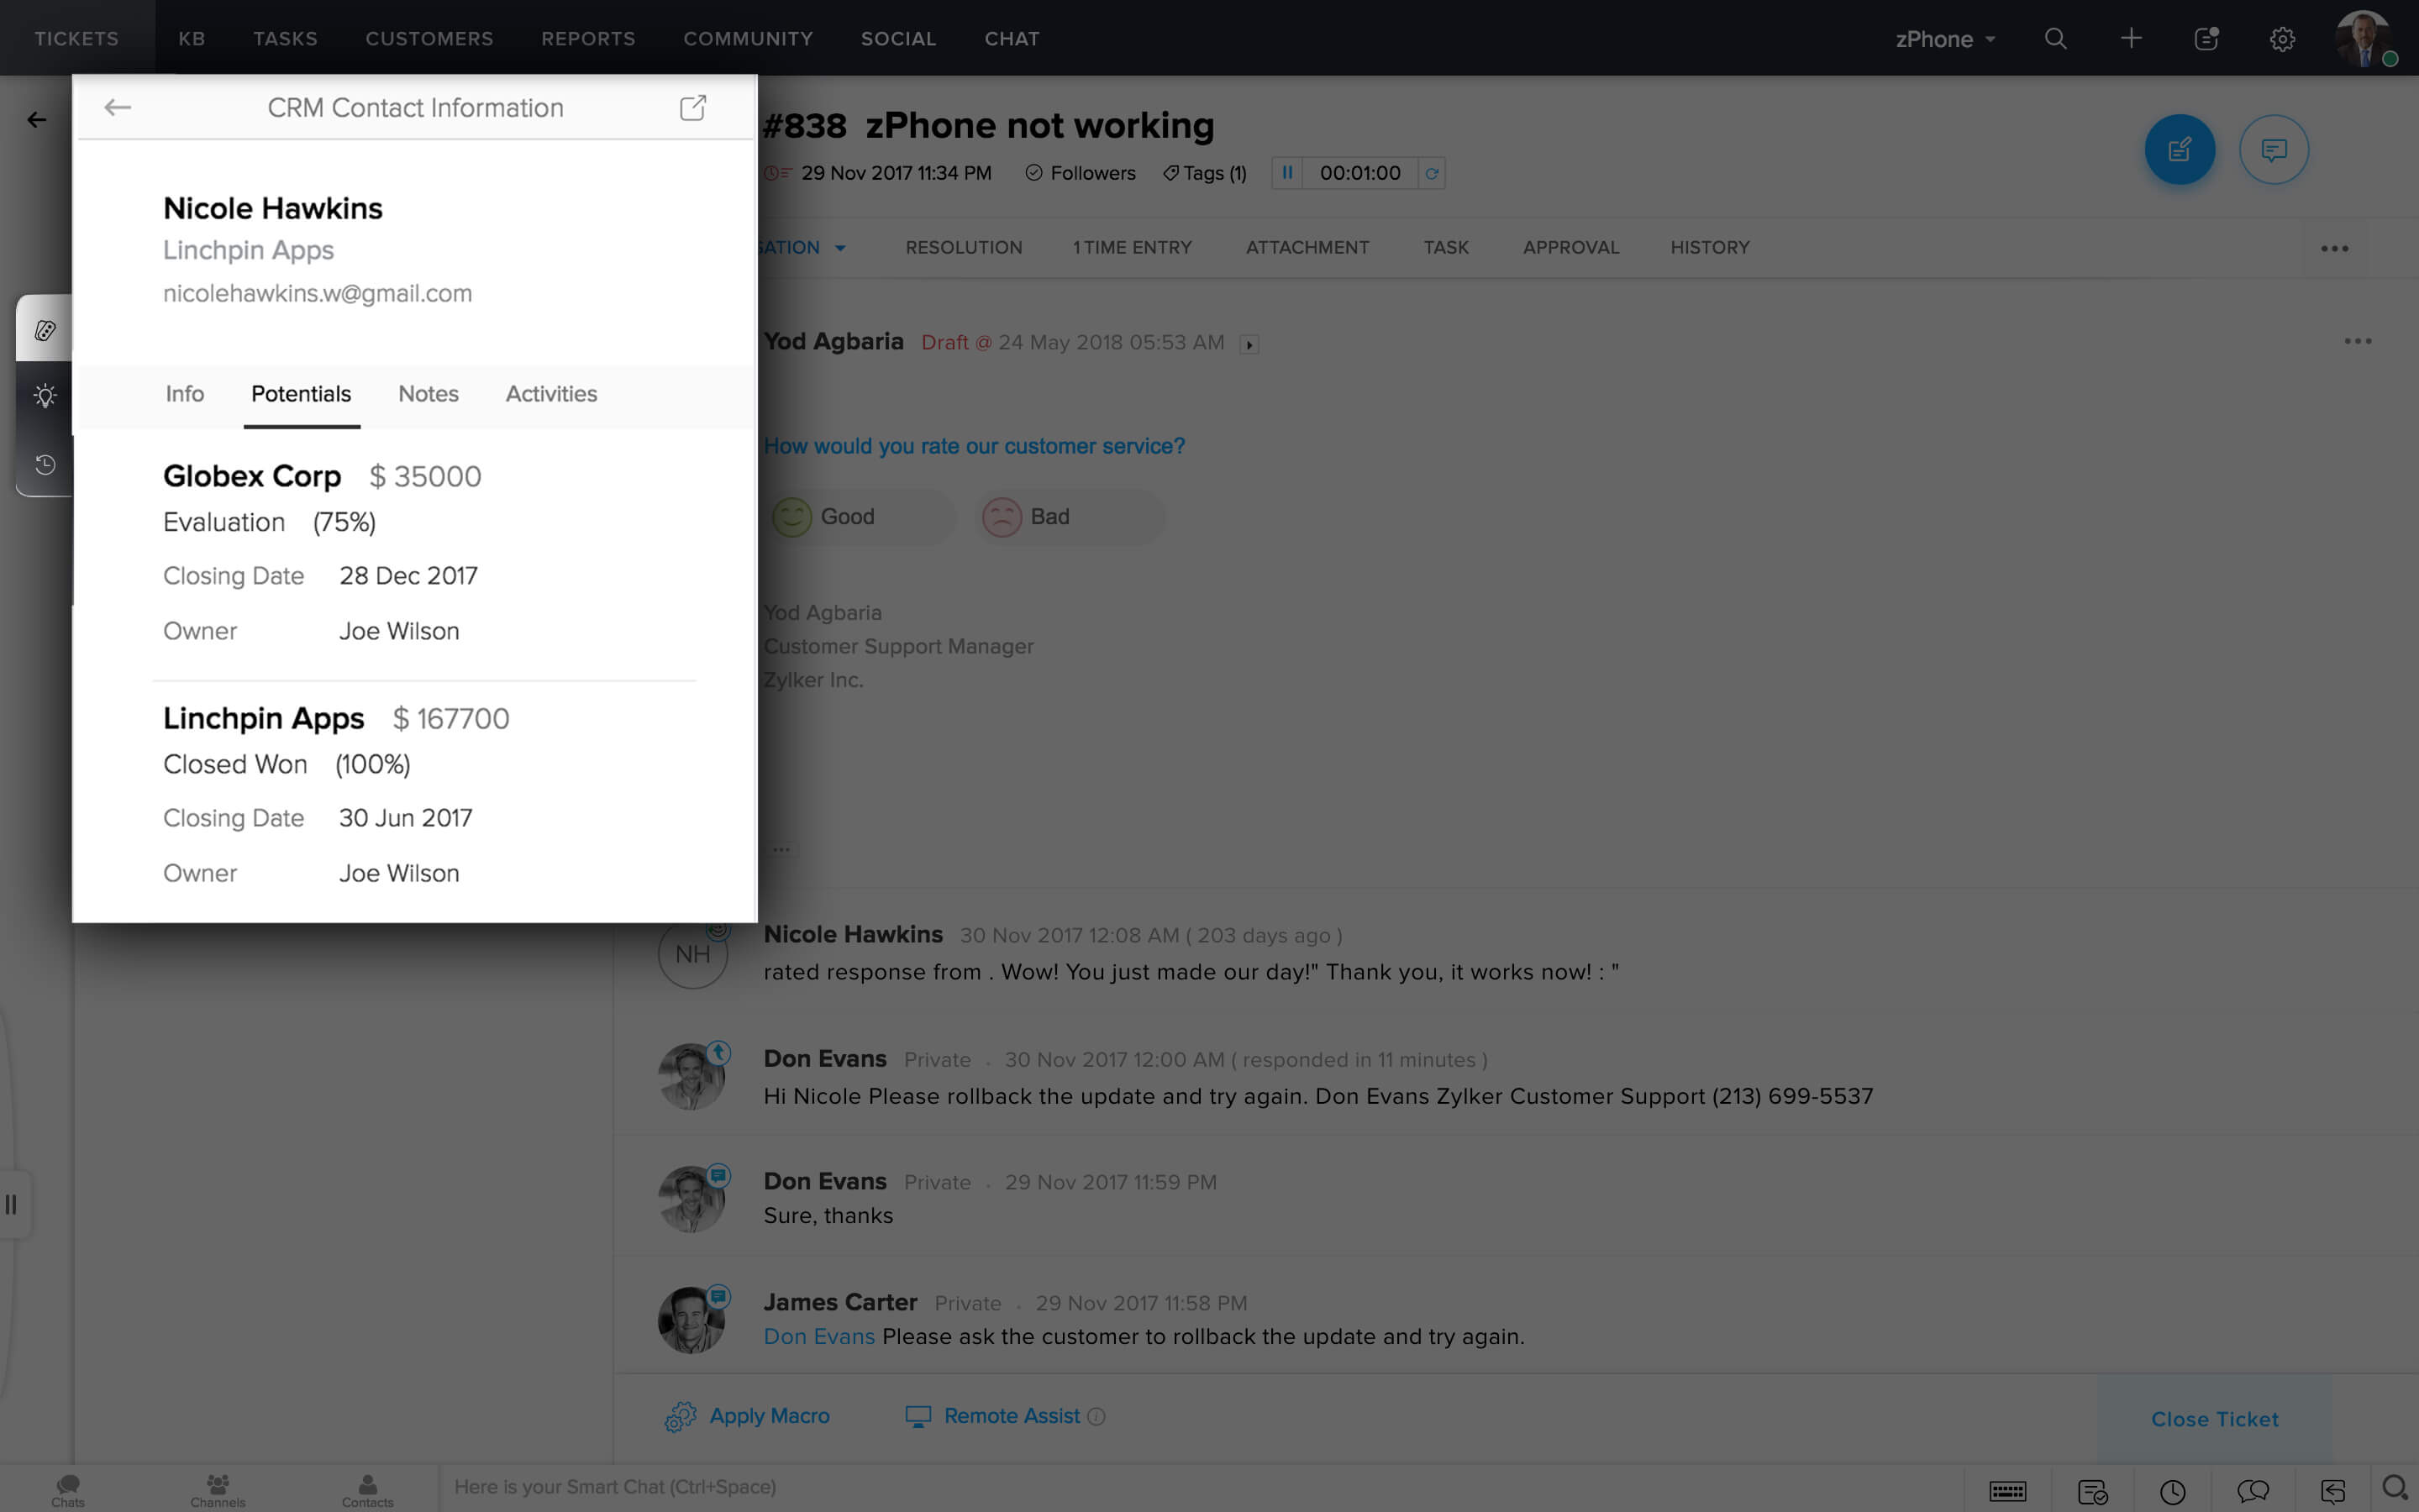The image size is (2419, 1512).
Task: Expand the collapsed draft content ellipsis
Action: (x=781, y=849)
